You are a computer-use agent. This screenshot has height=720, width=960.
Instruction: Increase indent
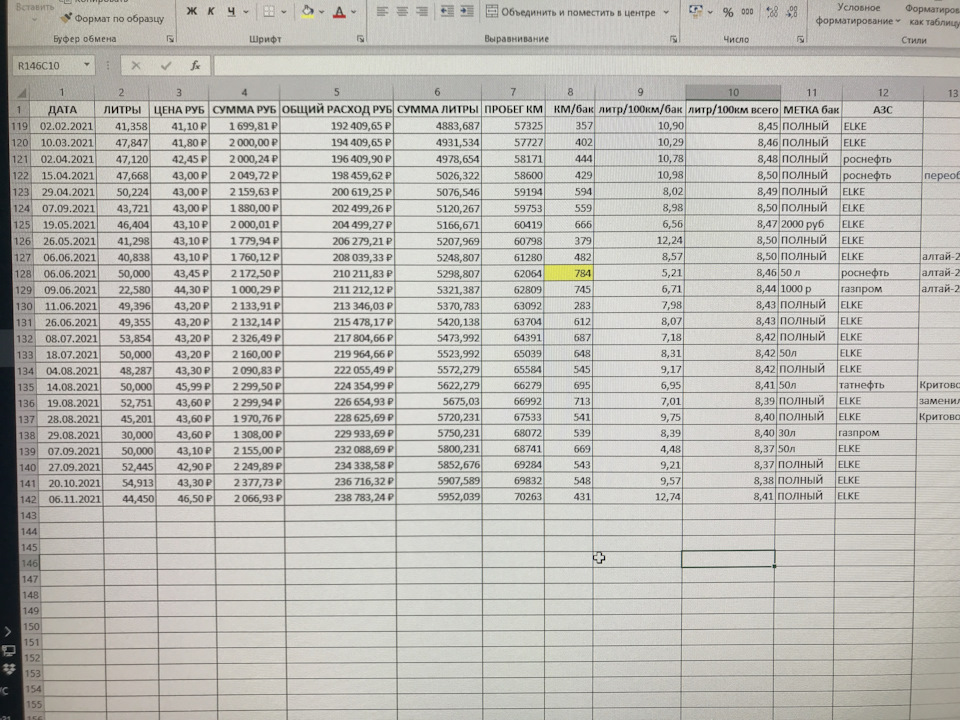coord(467,12)
